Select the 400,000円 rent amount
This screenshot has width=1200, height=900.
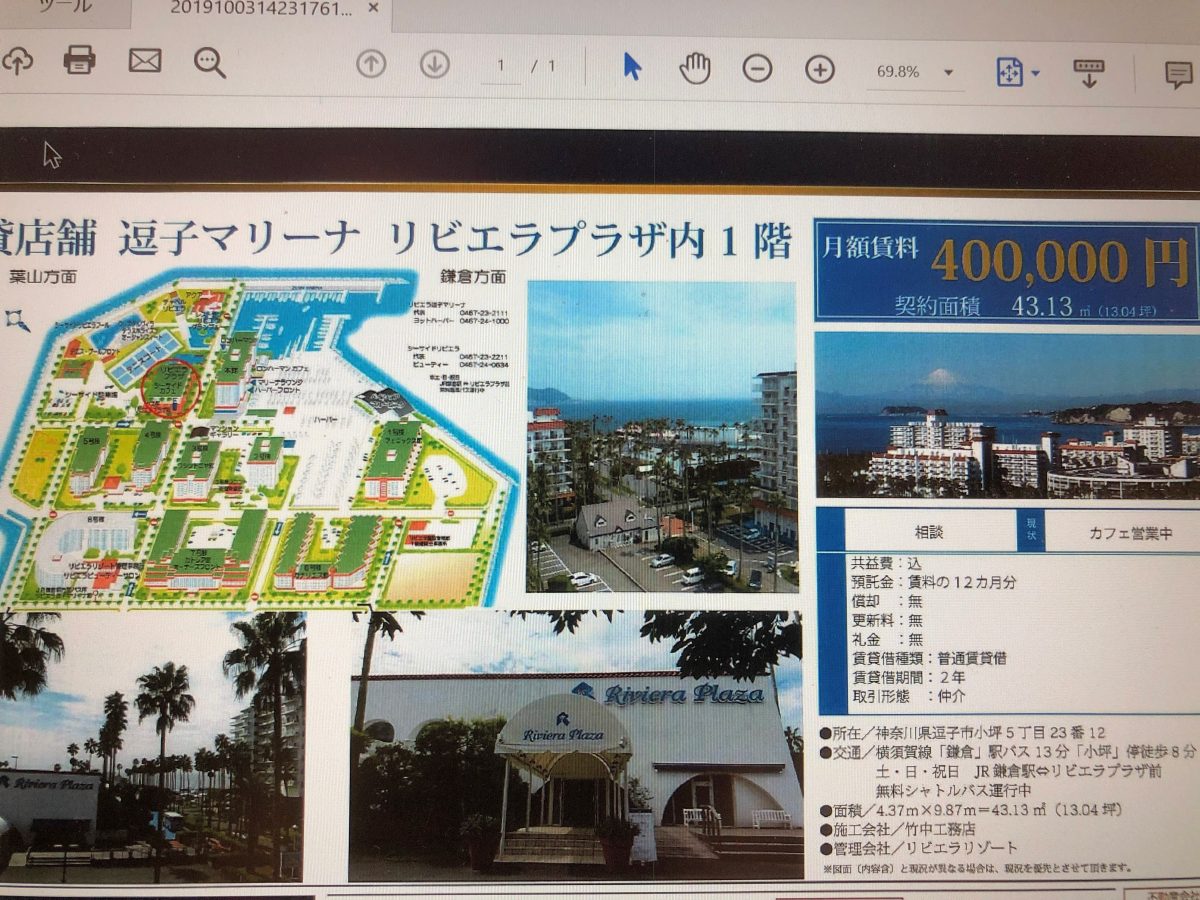[x=1060, y=262]
